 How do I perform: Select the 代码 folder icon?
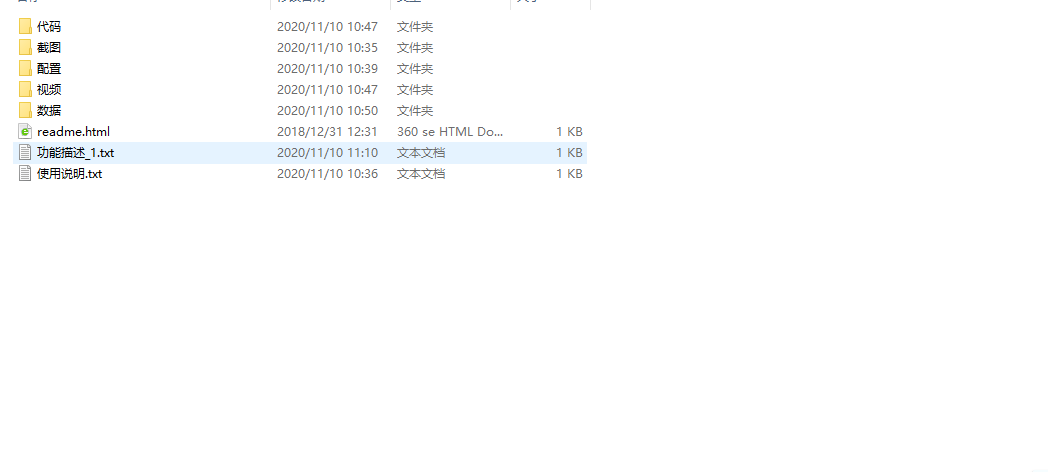[x=25, y=27]
